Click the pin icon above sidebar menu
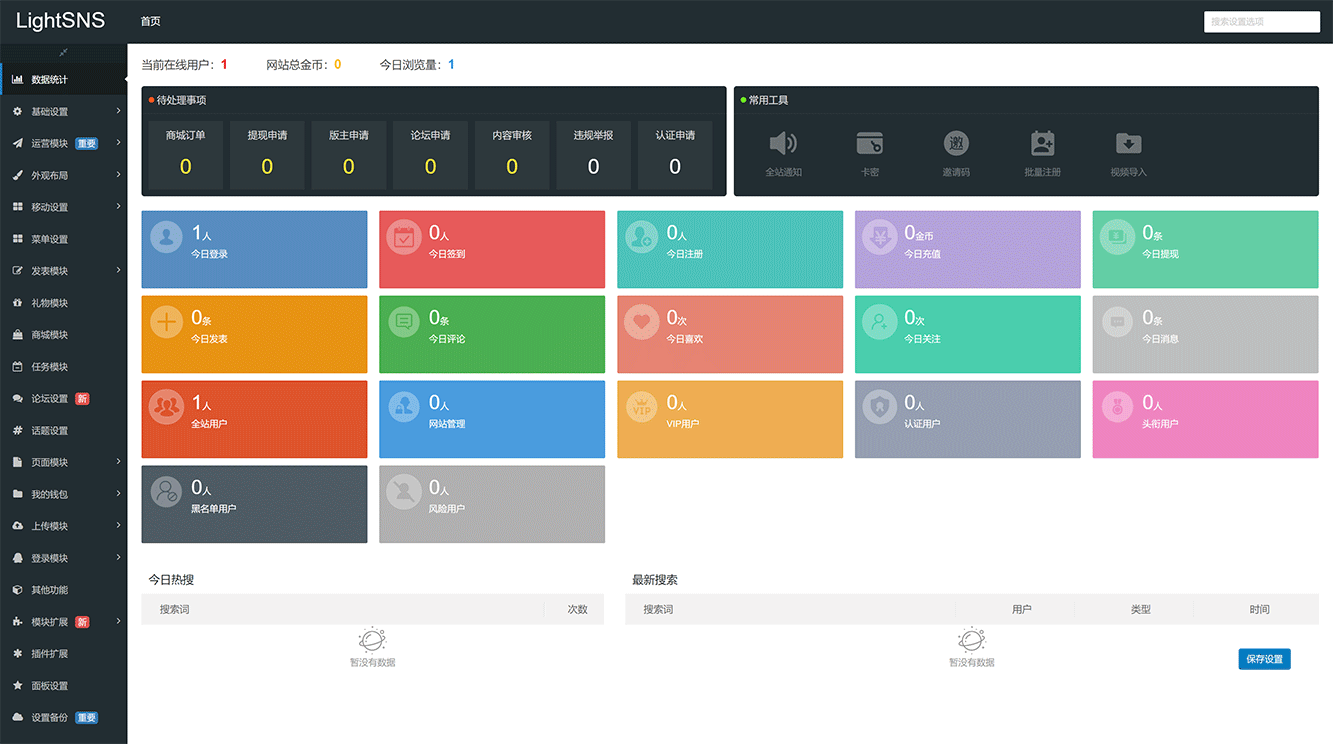Viewport: 1333px width, 744px height. point(63,52)
